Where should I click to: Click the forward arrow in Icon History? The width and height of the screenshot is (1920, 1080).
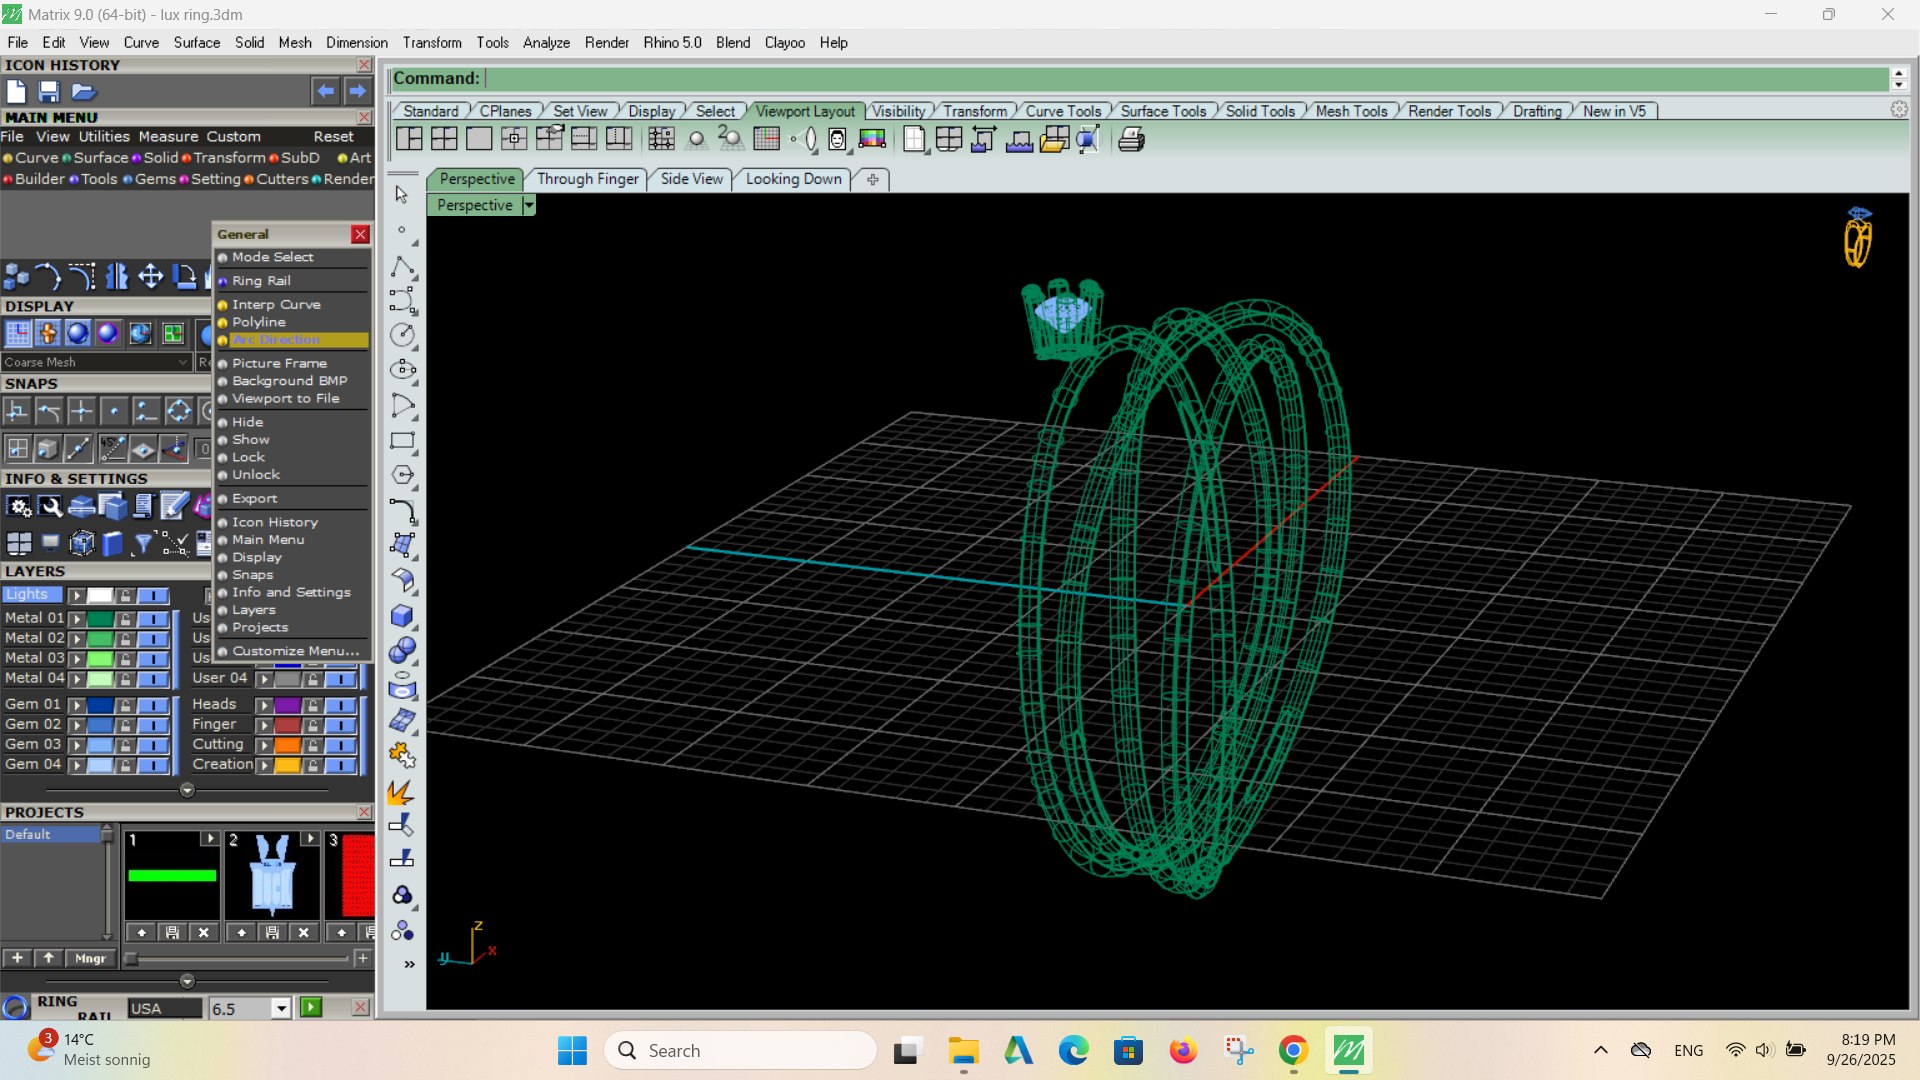(x=357, y=91)
